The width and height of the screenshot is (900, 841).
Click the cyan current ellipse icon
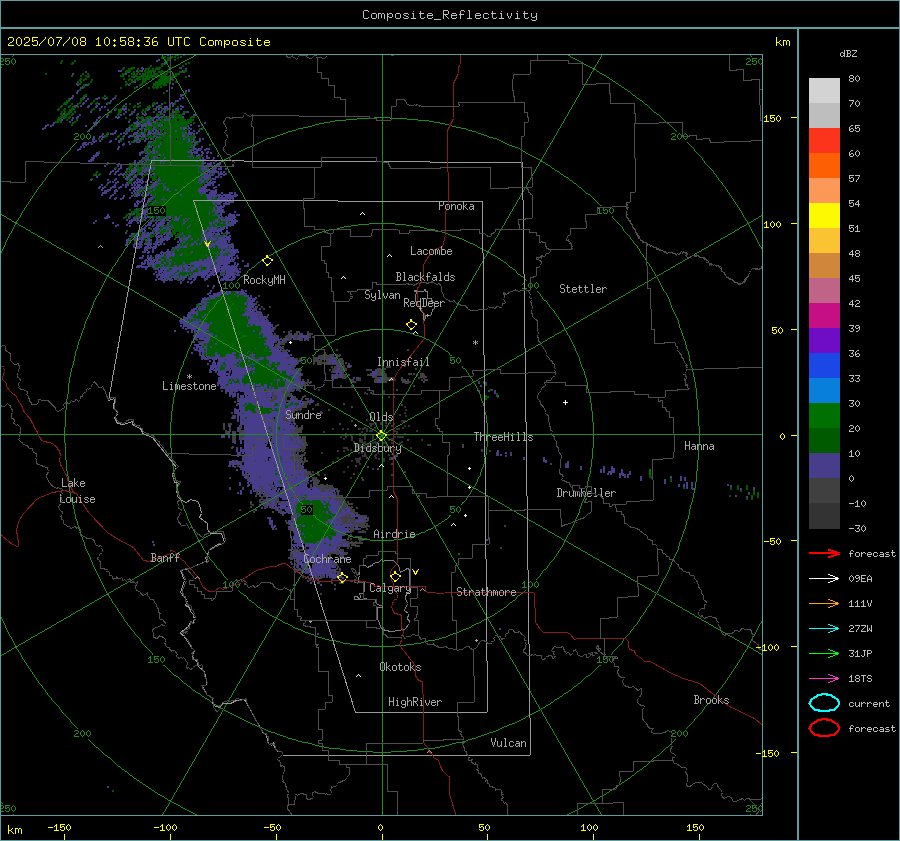coord(824,703)
